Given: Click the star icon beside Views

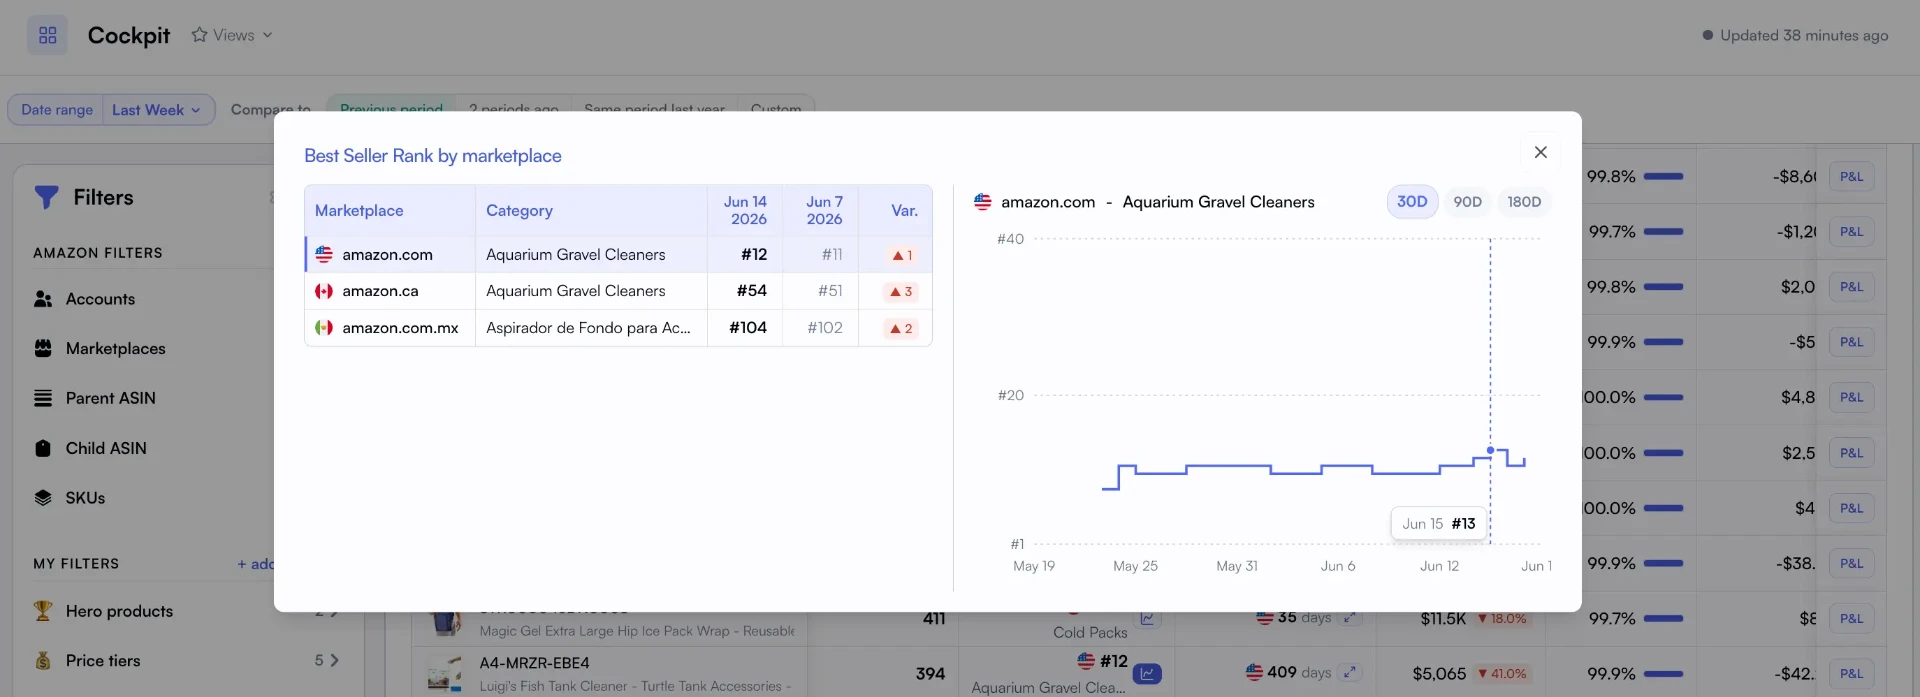Looking at the screenshot, I should [199, 35].
